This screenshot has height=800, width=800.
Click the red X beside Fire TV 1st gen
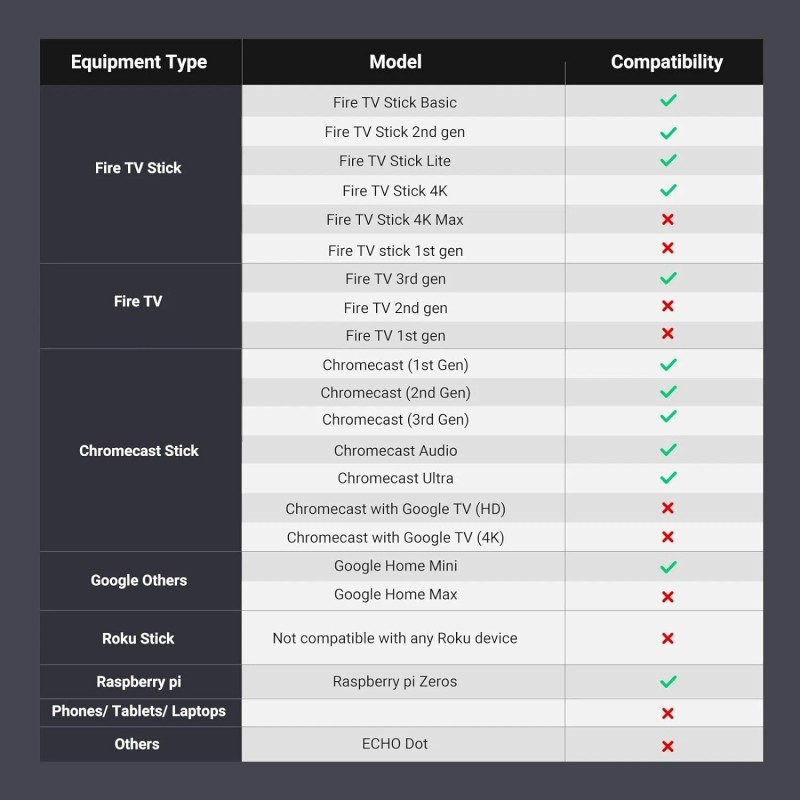coord(667,334)
